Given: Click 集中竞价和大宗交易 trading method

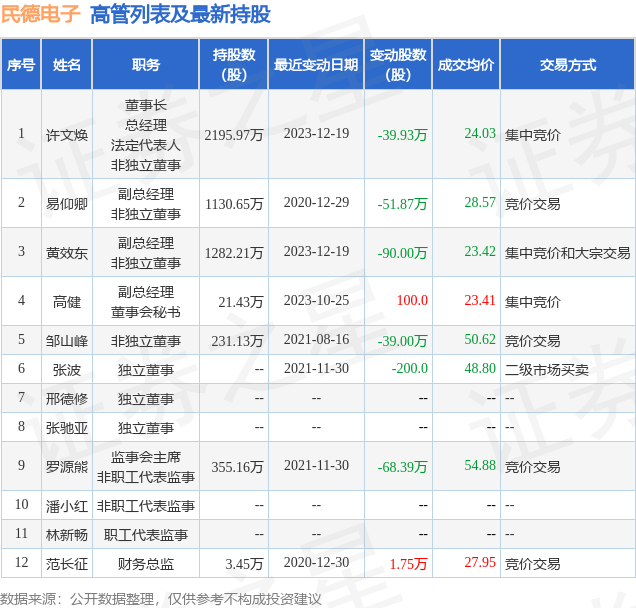Looking at the screenshot, I should click(x=567, y=253).
